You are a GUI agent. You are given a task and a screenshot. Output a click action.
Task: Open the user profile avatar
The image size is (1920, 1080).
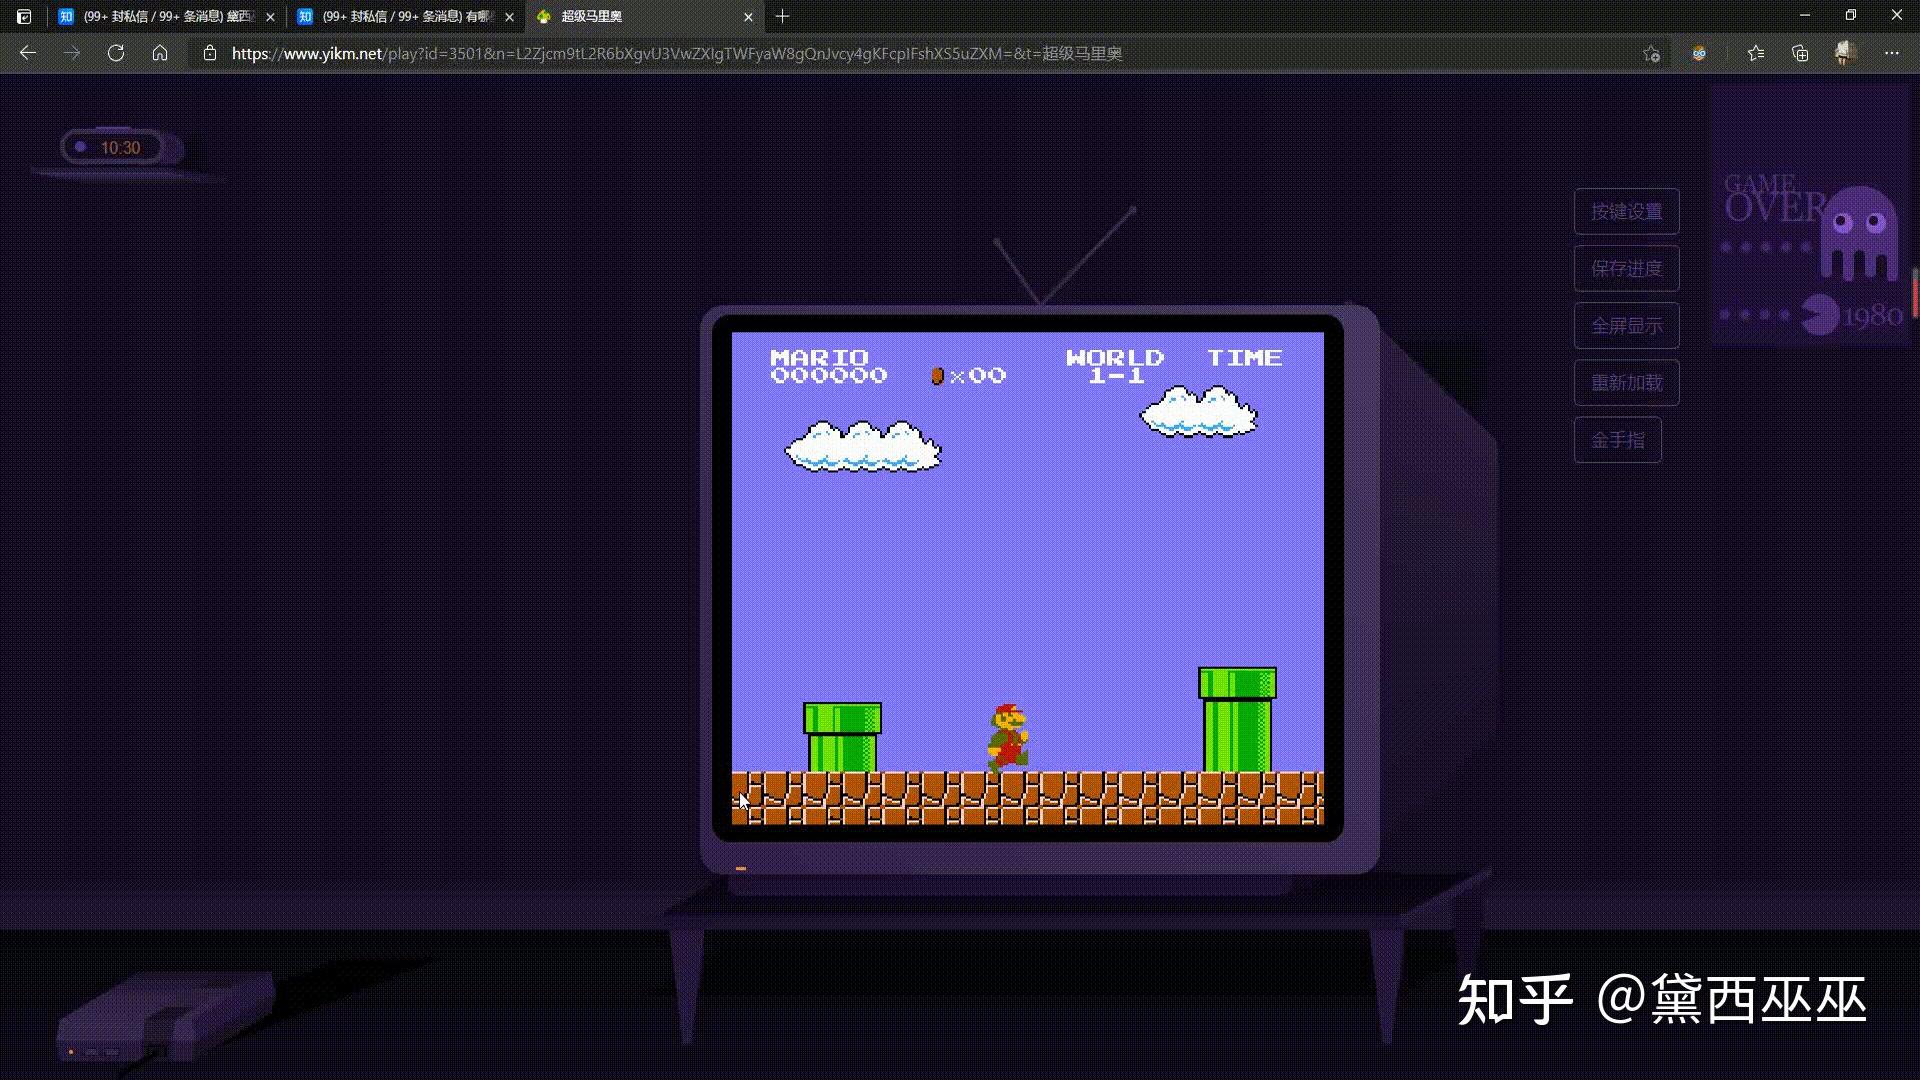(1845, 53)
